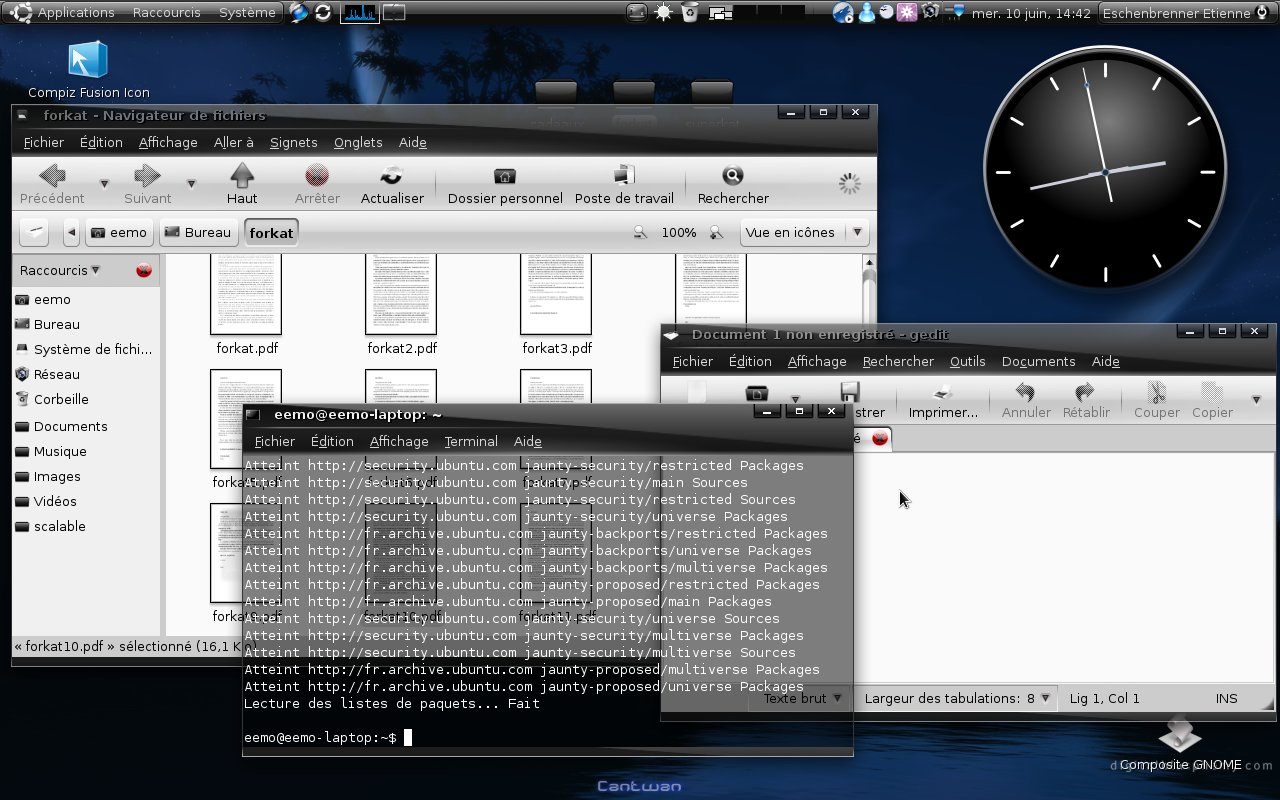Open Aller à menu in file browser

[x=234, y=142]
